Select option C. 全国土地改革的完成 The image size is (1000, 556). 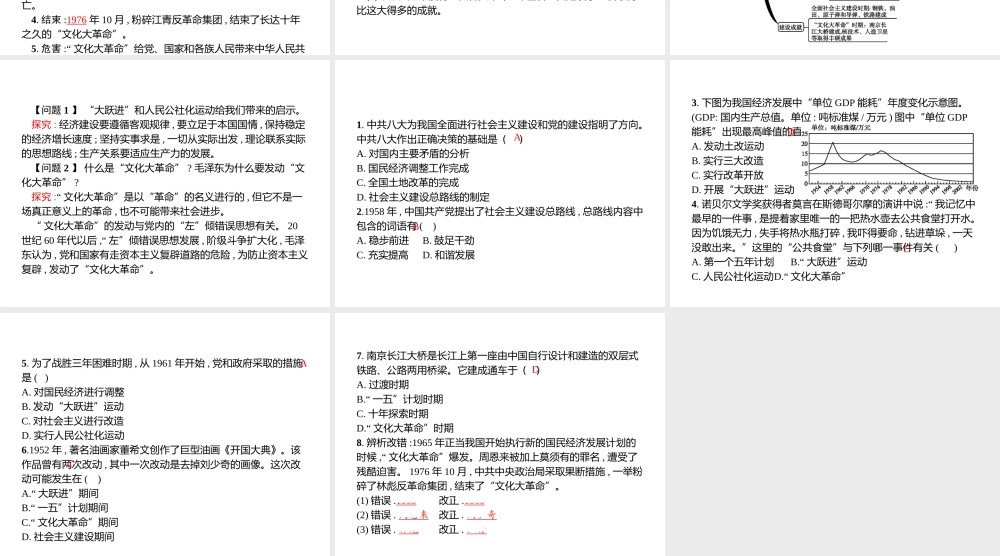[x=408, y=182]
